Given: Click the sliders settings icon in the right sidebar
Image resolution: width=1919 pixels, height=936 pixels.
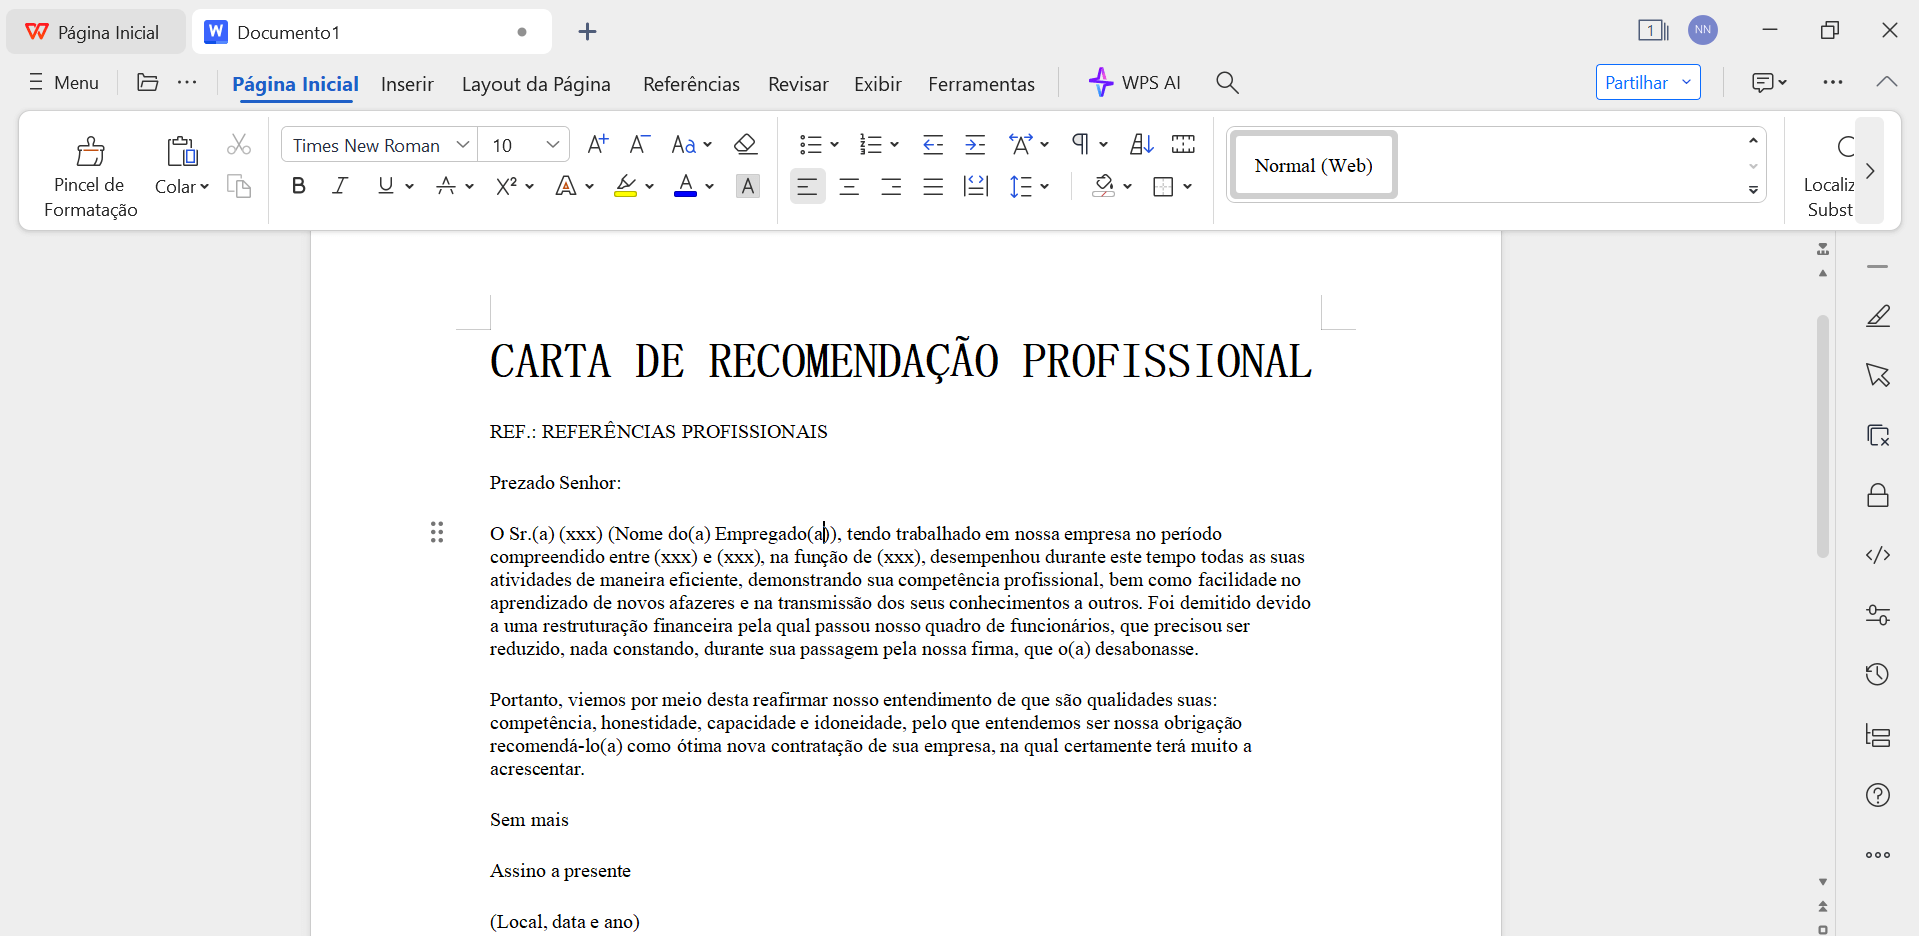Looking at the screenshot, I should coord(1878,615).
